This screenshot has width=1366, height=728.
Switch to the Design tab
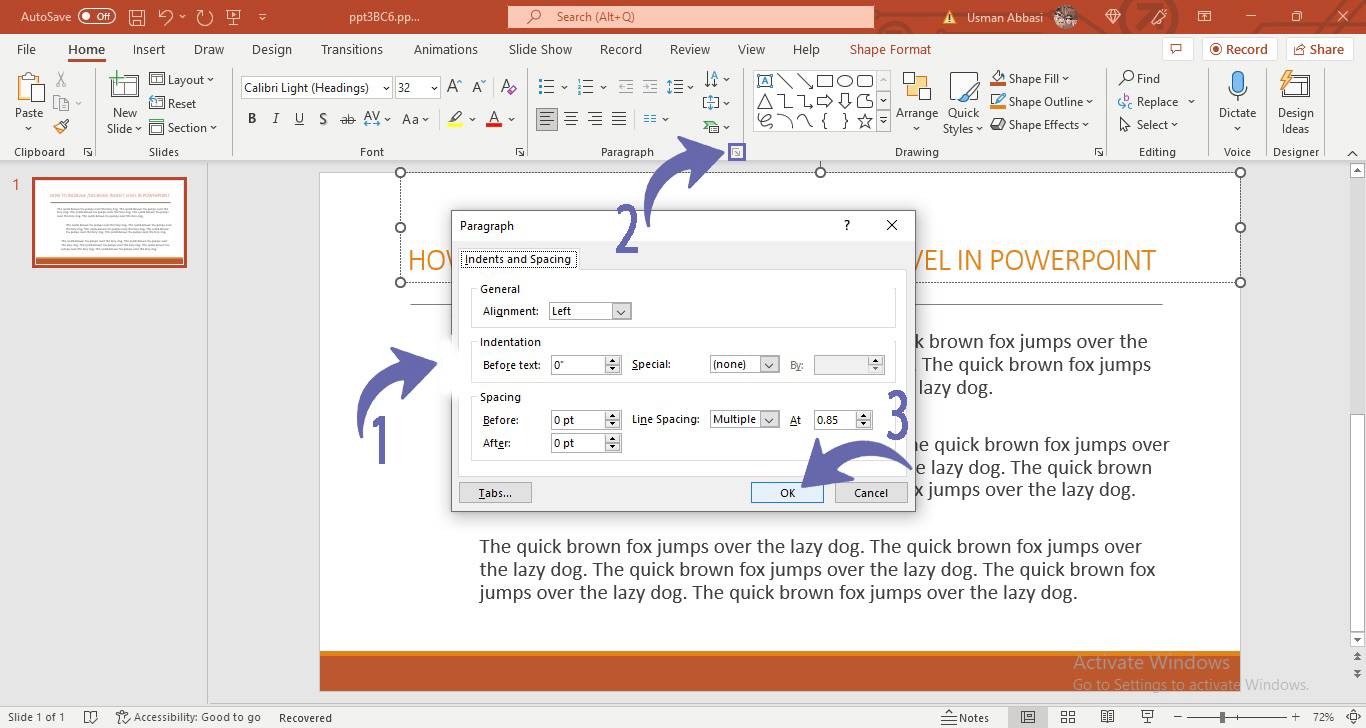click(x=272, y=49)
